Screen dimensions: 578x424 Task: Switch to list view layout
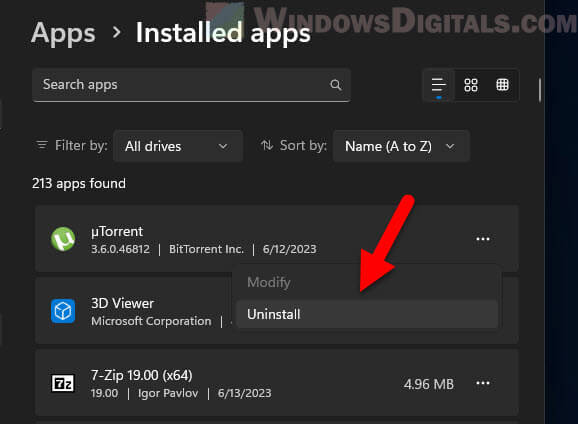(439, 85)
